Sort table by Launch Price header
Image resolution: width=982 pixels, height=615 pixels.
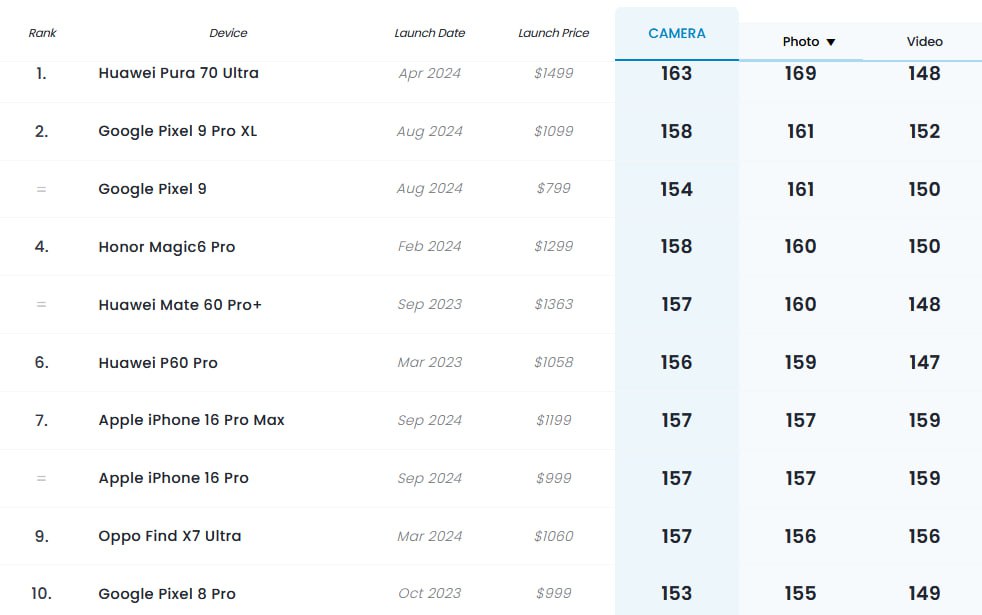[x=554, y=33]
